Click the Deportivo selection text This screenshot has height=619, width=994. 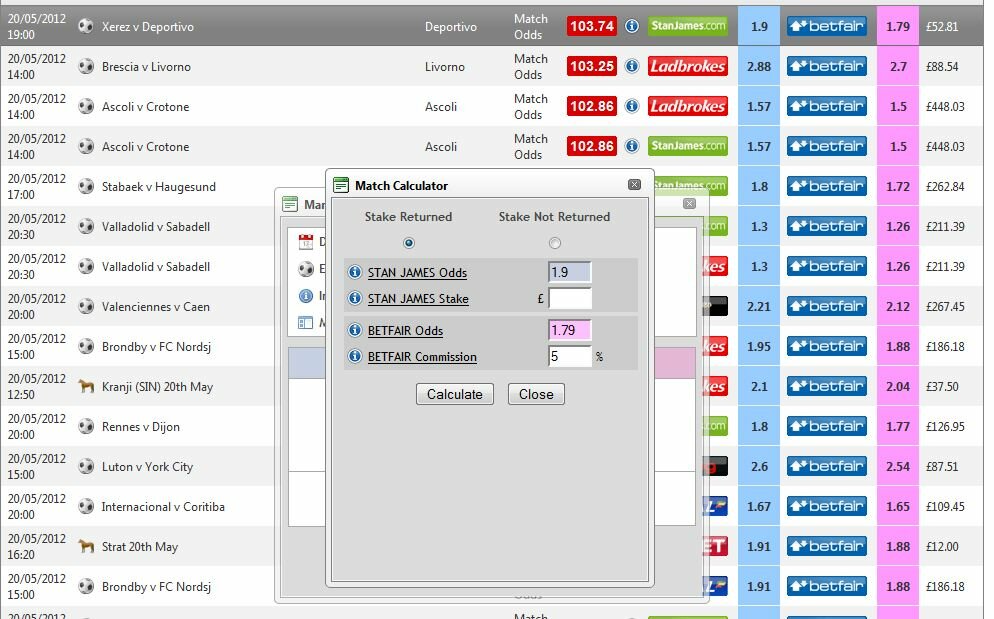(451, 27)
